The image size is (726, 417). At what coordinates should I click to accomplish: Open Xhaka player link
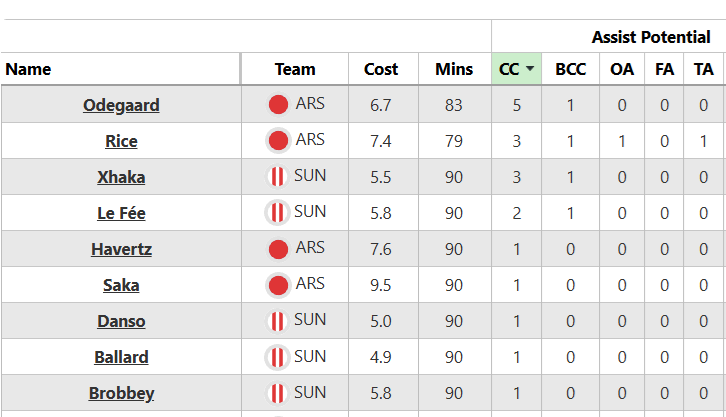tap(121, 177)
